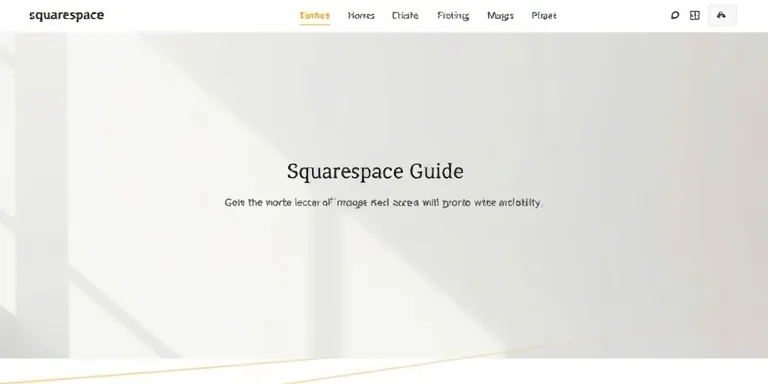
Task: Open the fifth item in the top navigation
Action: pos(500,16)
